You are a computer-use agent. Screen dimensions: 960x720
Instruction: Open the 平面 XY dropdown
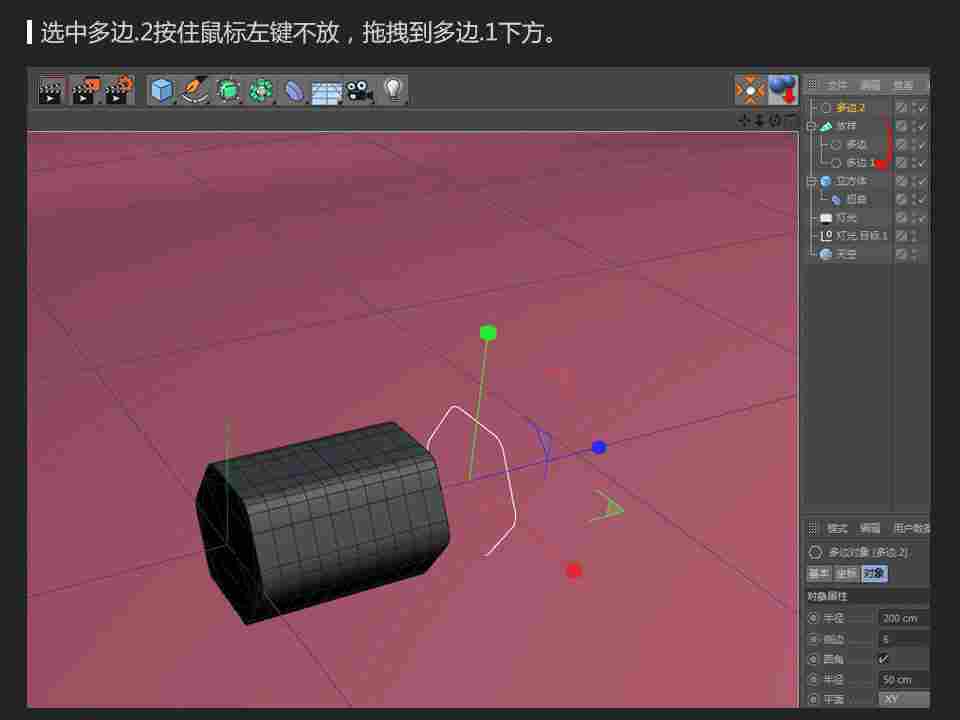905,698
